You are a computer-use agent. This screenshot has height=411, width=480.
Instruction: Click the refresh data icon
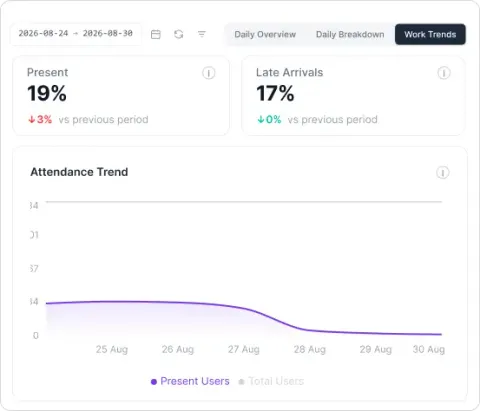click(x=179, y=34)
